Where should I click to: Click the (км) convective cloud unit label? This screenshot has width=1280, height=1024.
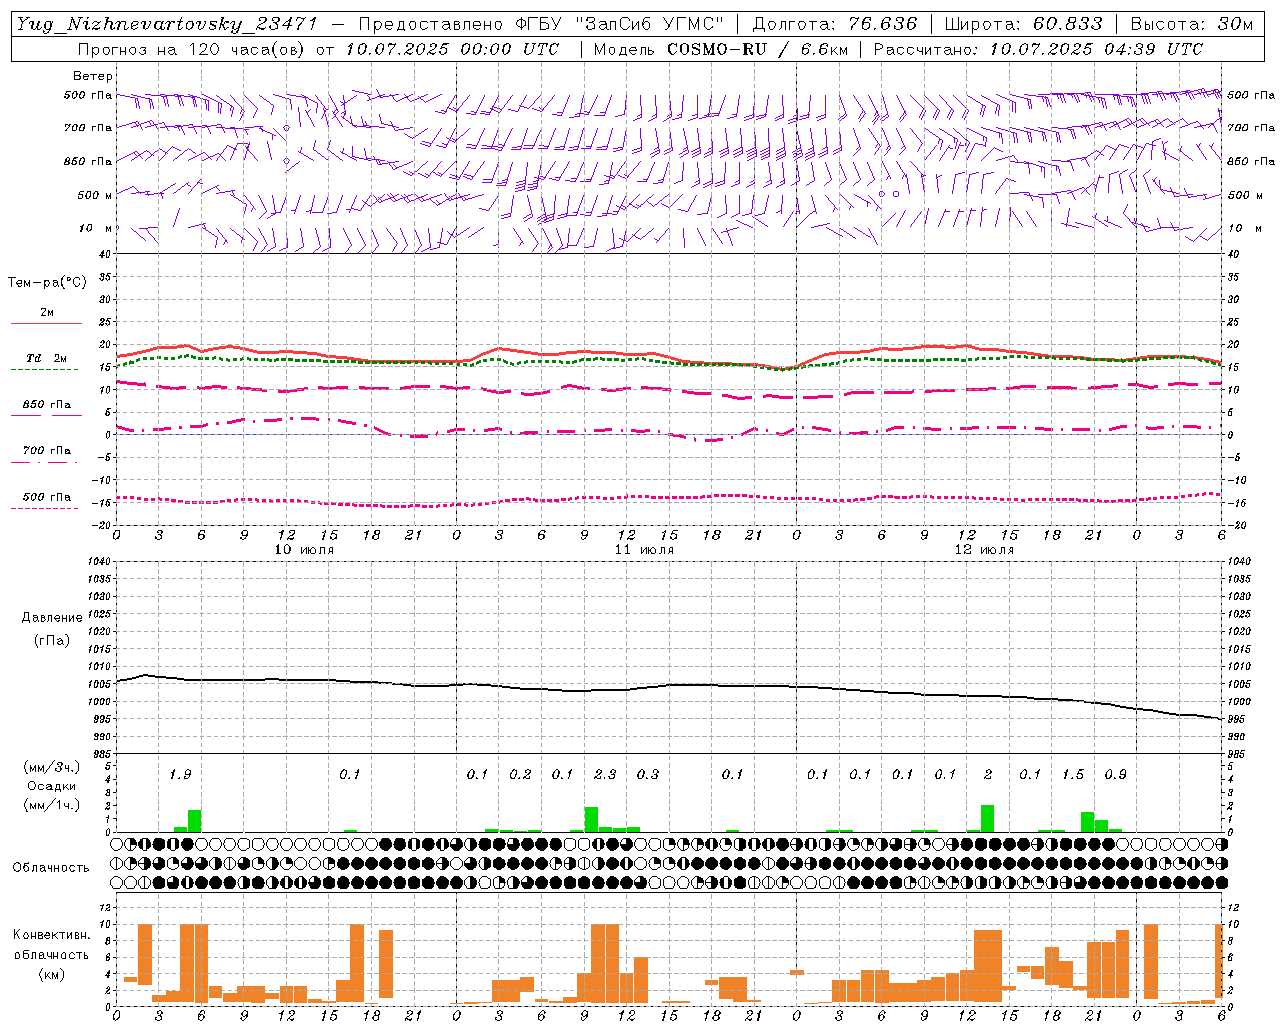point(51,974)
